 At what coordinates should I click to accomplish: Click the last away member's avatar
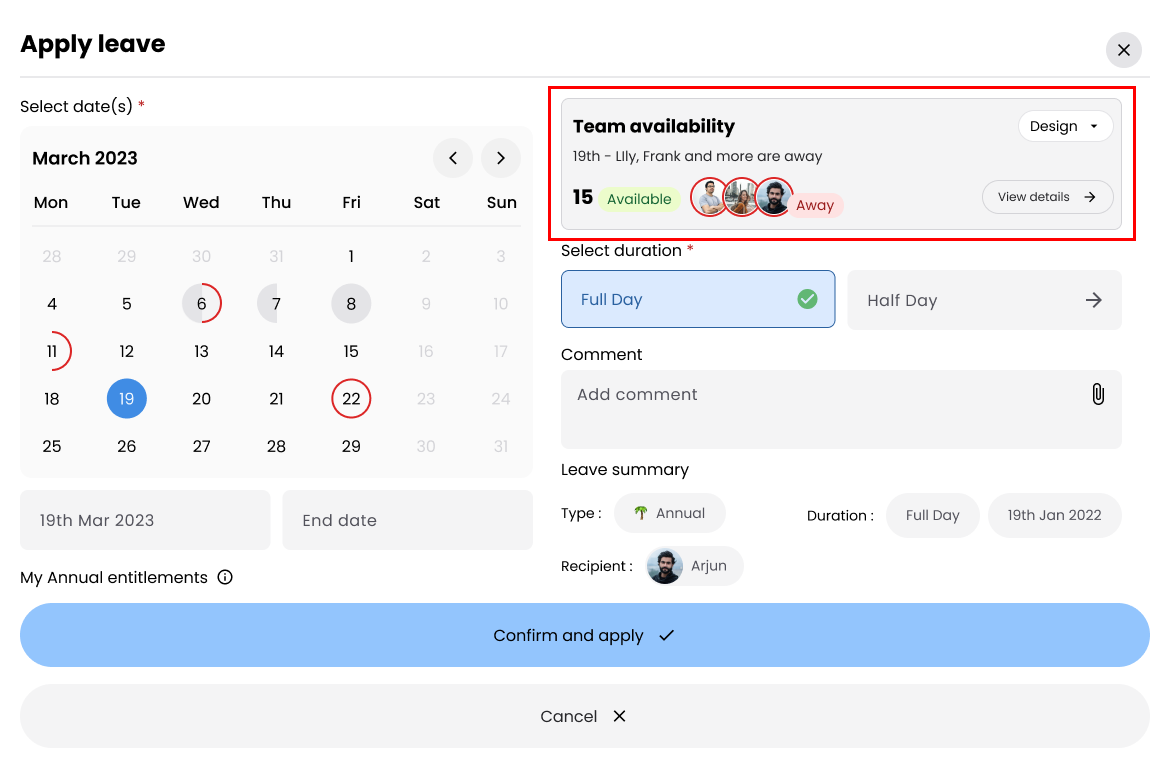[x=774, y=197]
